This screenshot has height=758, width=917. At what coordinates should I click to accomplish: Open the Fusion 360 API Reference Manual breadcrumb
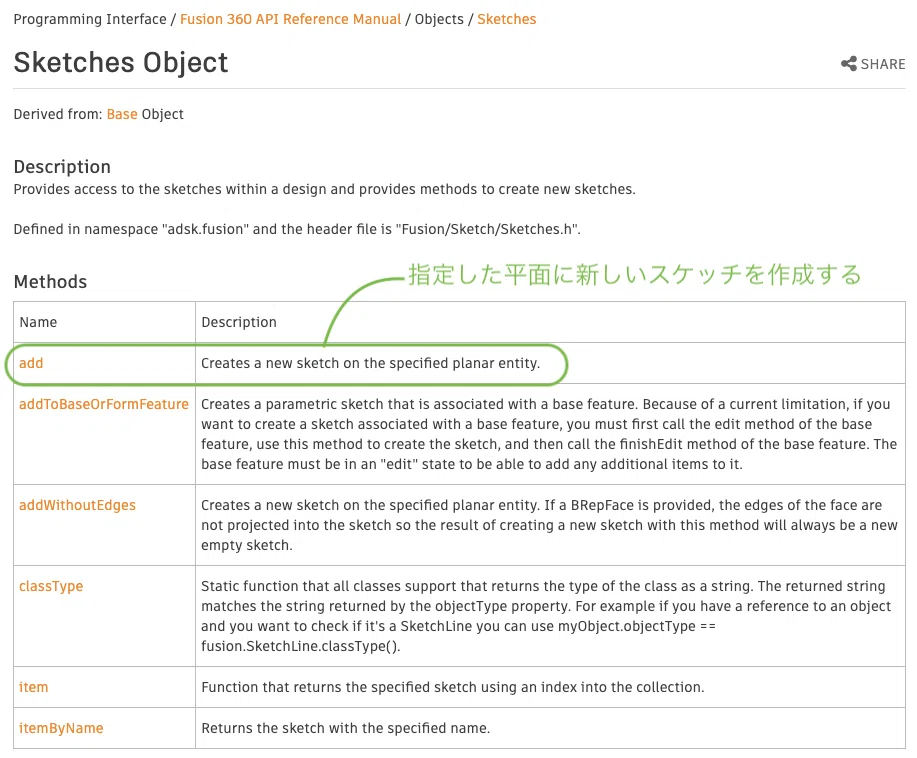(291, 19)
